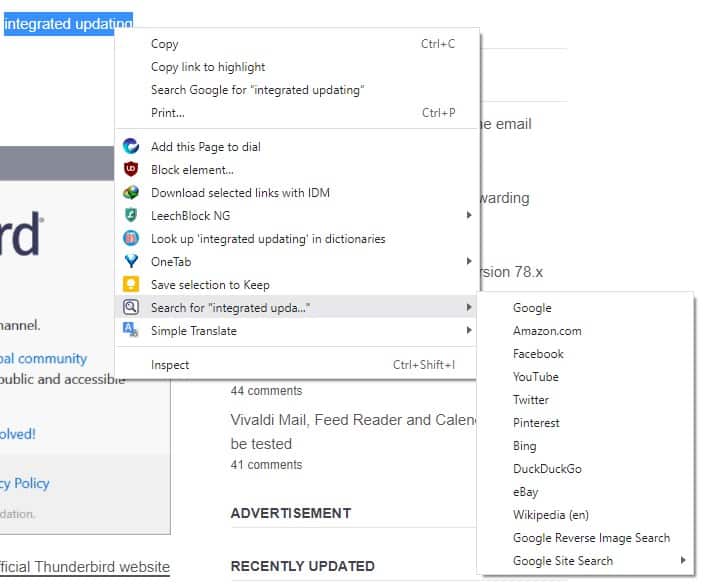
Task: Open the Simple Translate entry
Action: (297, 330)
